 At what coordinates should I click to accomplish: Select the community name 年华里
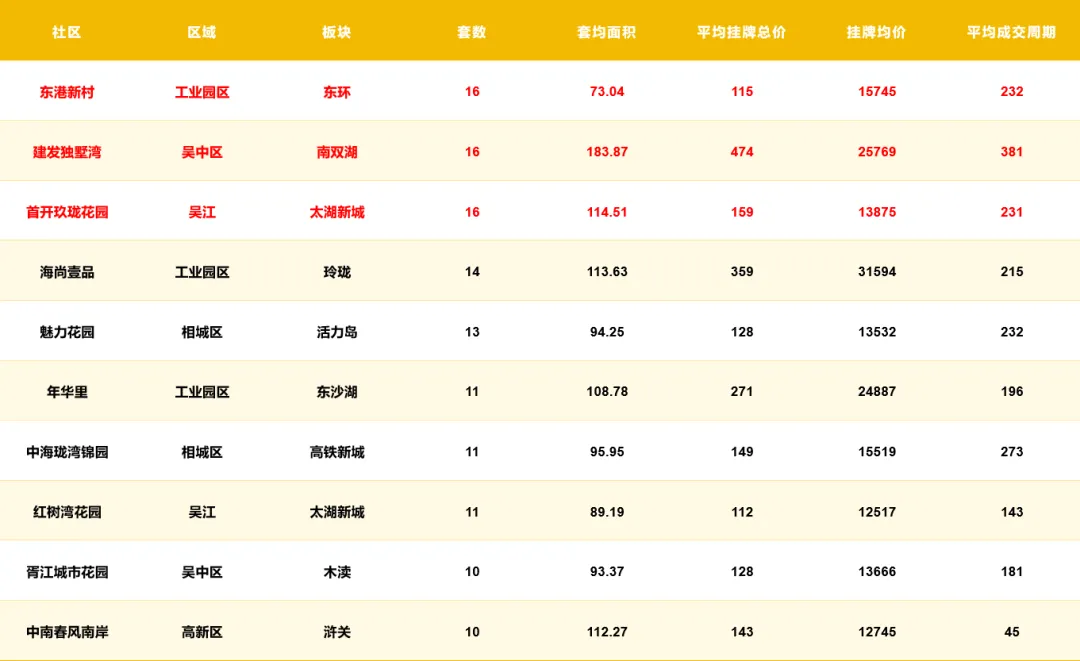[67, 392]
